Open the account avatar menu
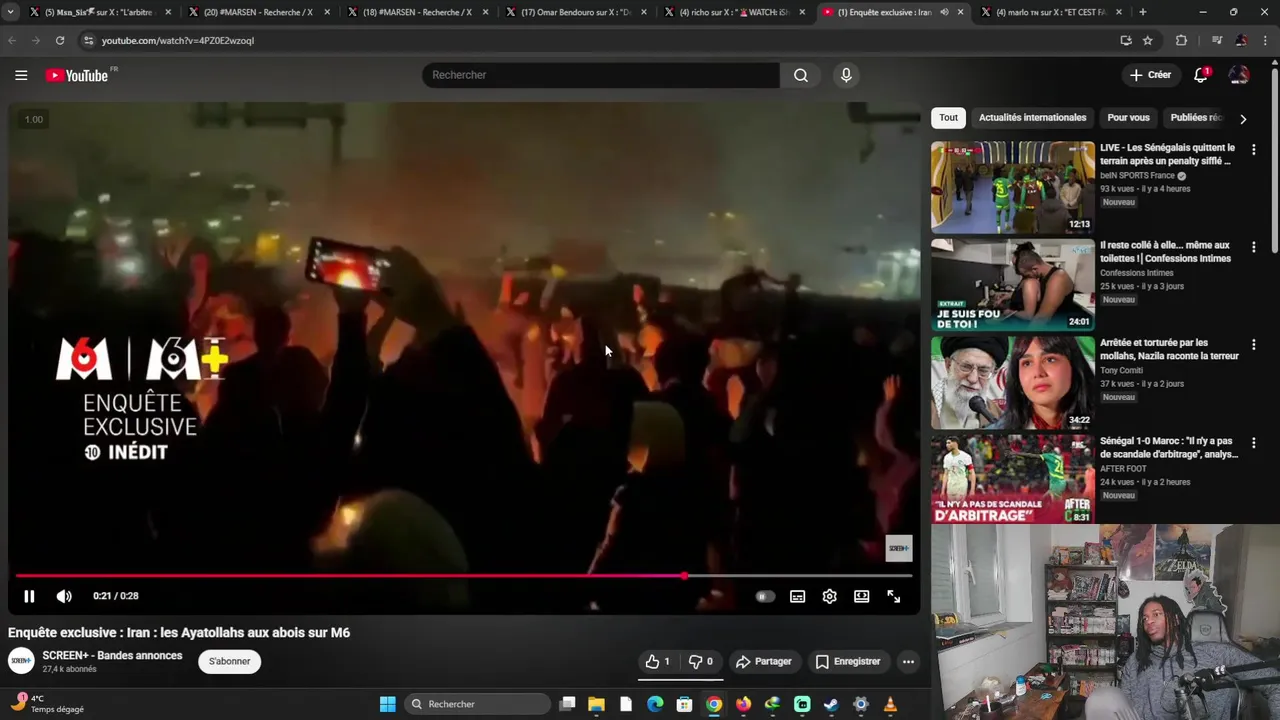This screenshot has height=720, width=1280. click(1239, 75)
